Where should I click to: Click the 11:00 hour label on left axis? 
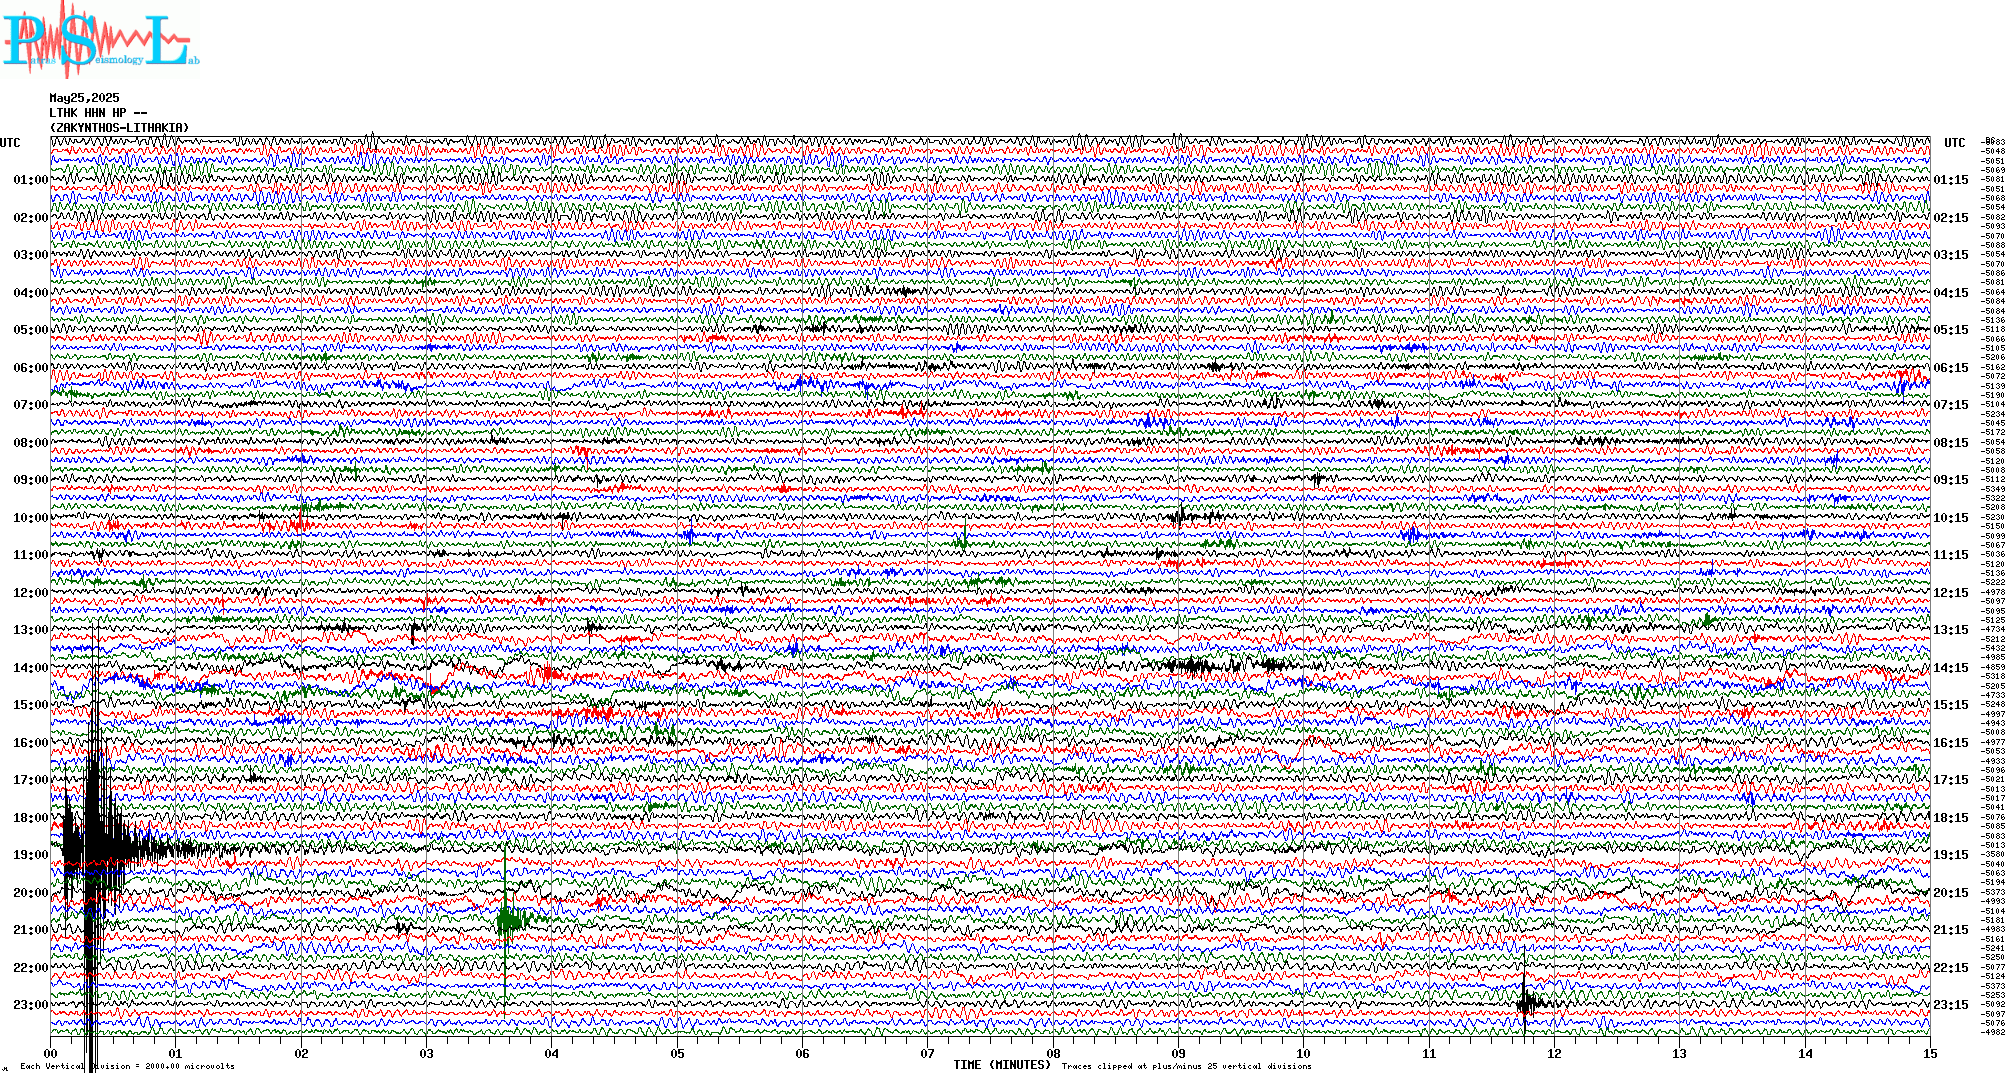click(30, 555)
